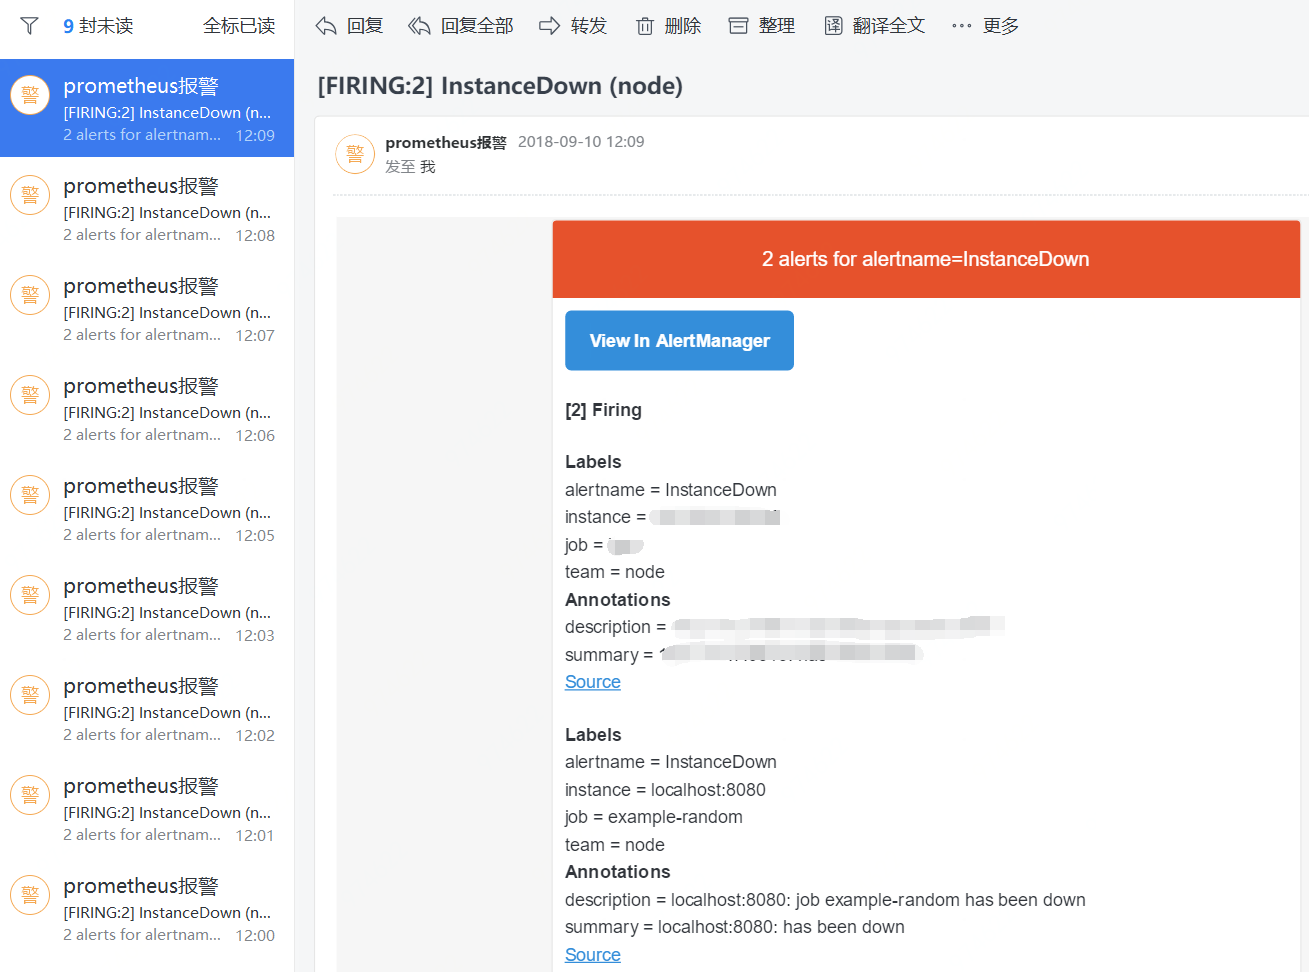Viewport: 1309px width, 972px height.
Task: Select the 翻译全文 toolbar label
Action: [889, 26]
